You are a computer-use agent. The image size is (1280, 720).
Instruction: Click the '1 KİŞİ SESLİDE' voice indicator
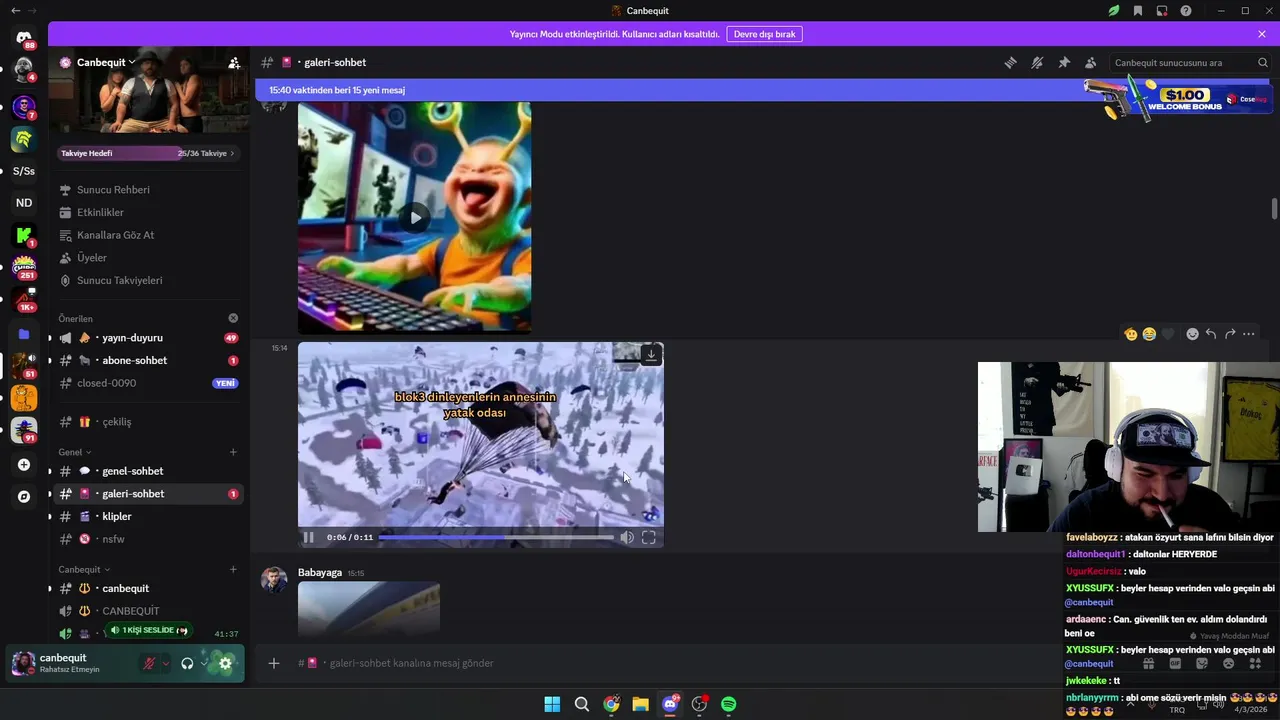[x=148, y=630]
